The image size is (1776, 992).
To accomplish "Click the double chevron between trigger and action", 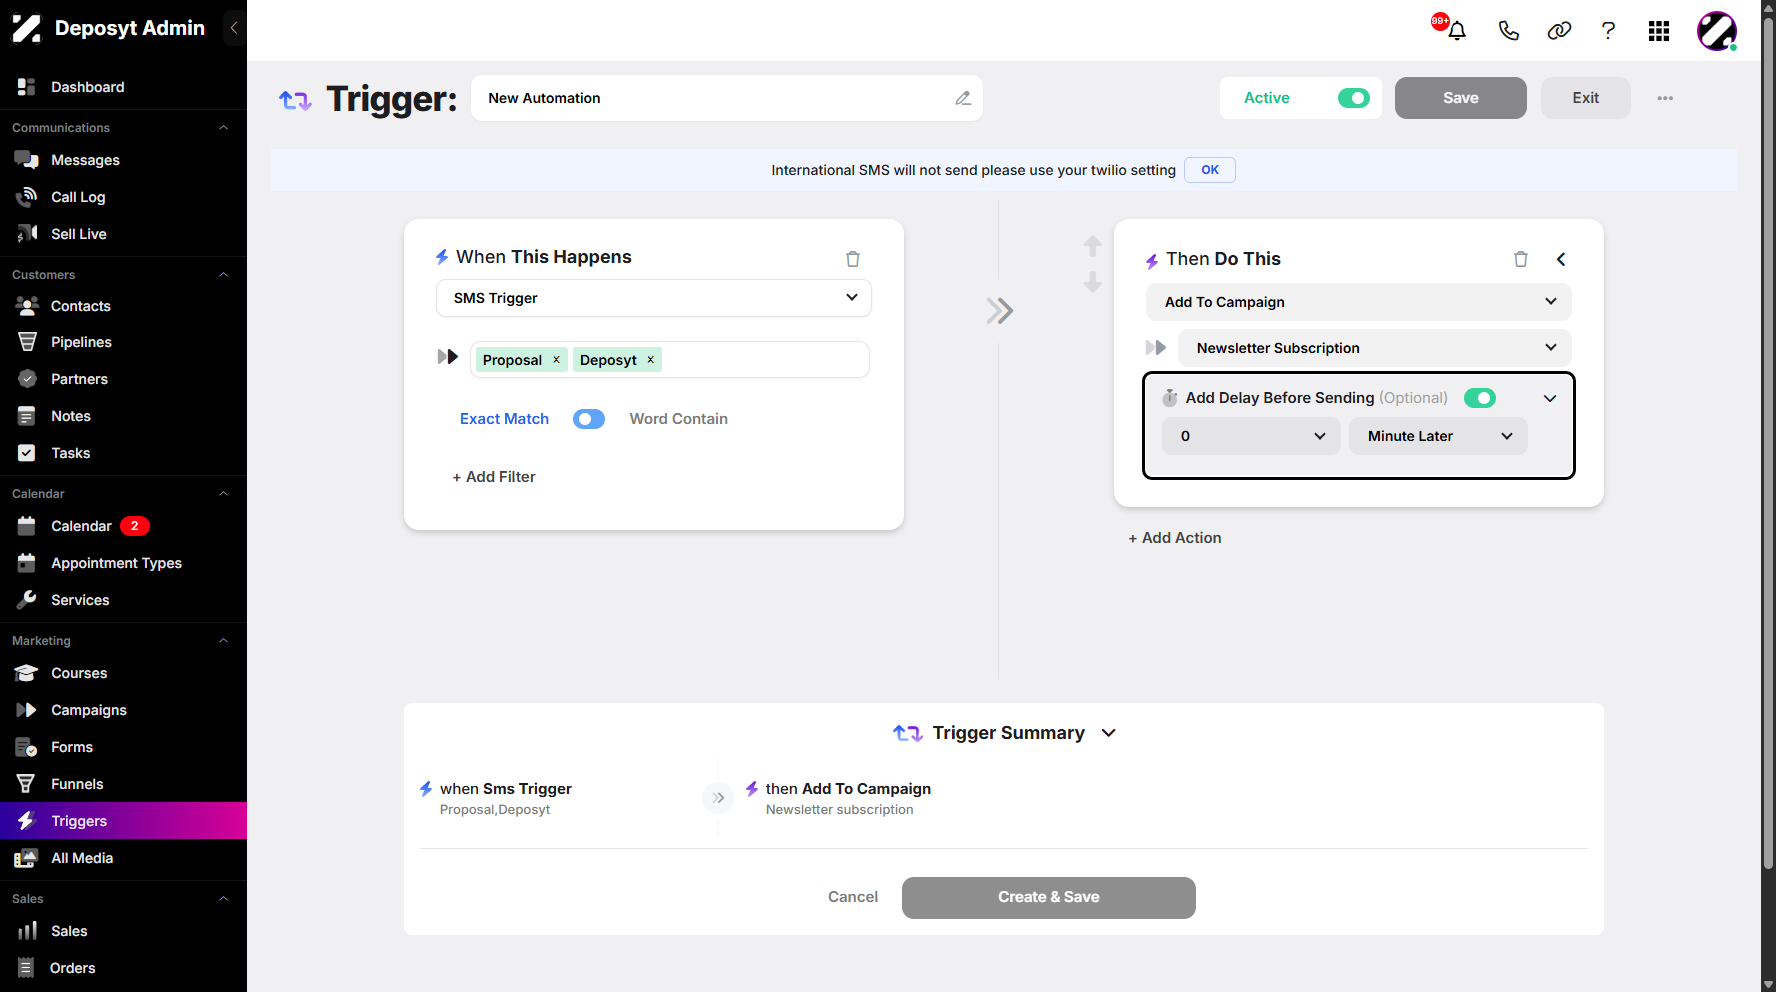I will point(999,311).
